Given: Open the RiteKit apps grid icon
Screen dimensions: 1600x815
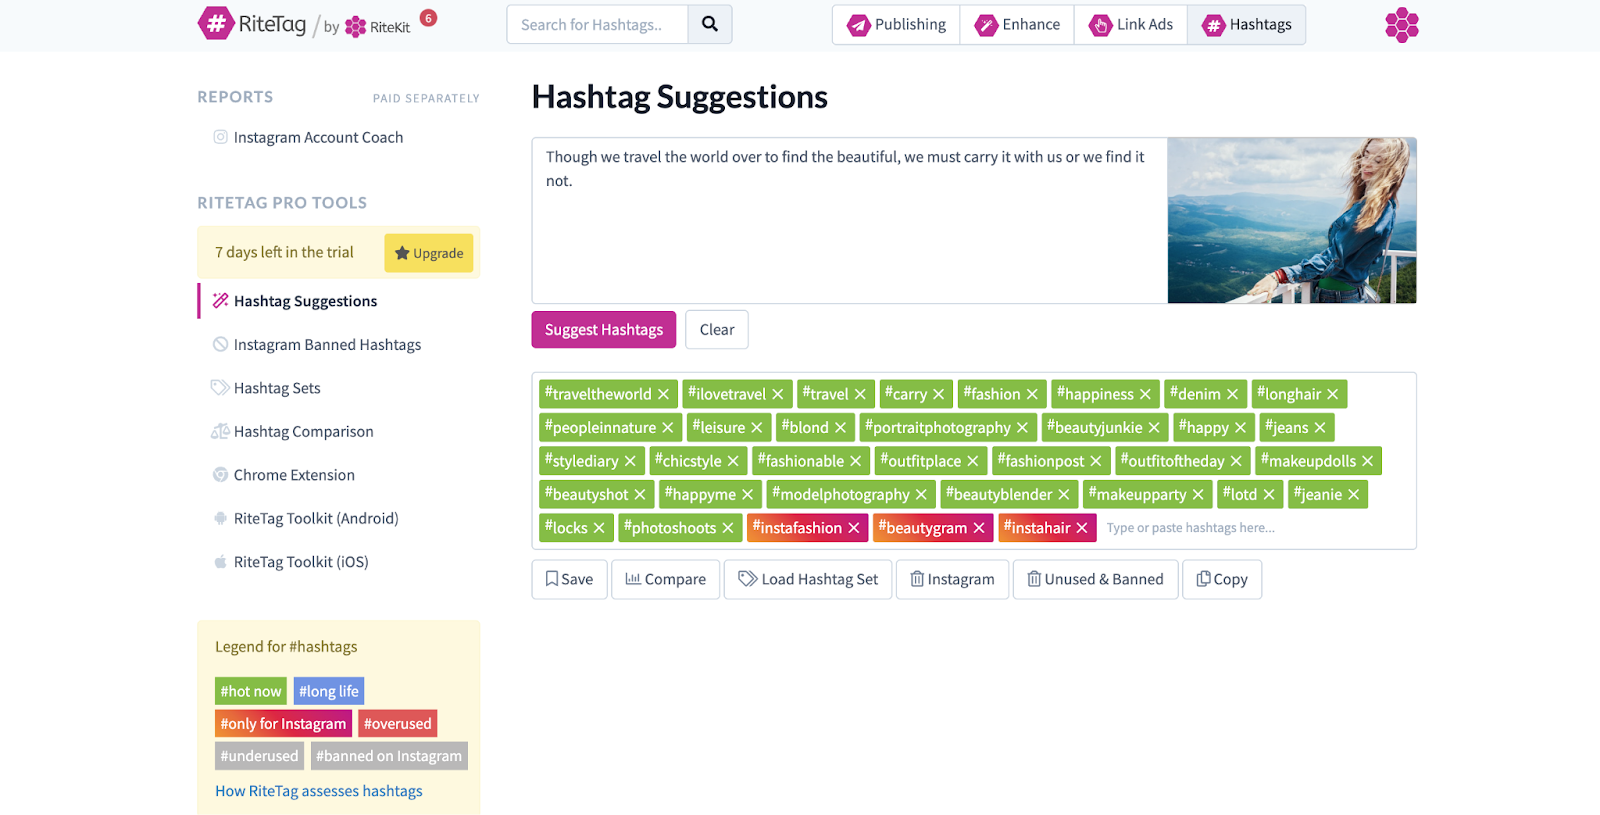Looking at the screenshot, I should click(x=1401, y=25).
